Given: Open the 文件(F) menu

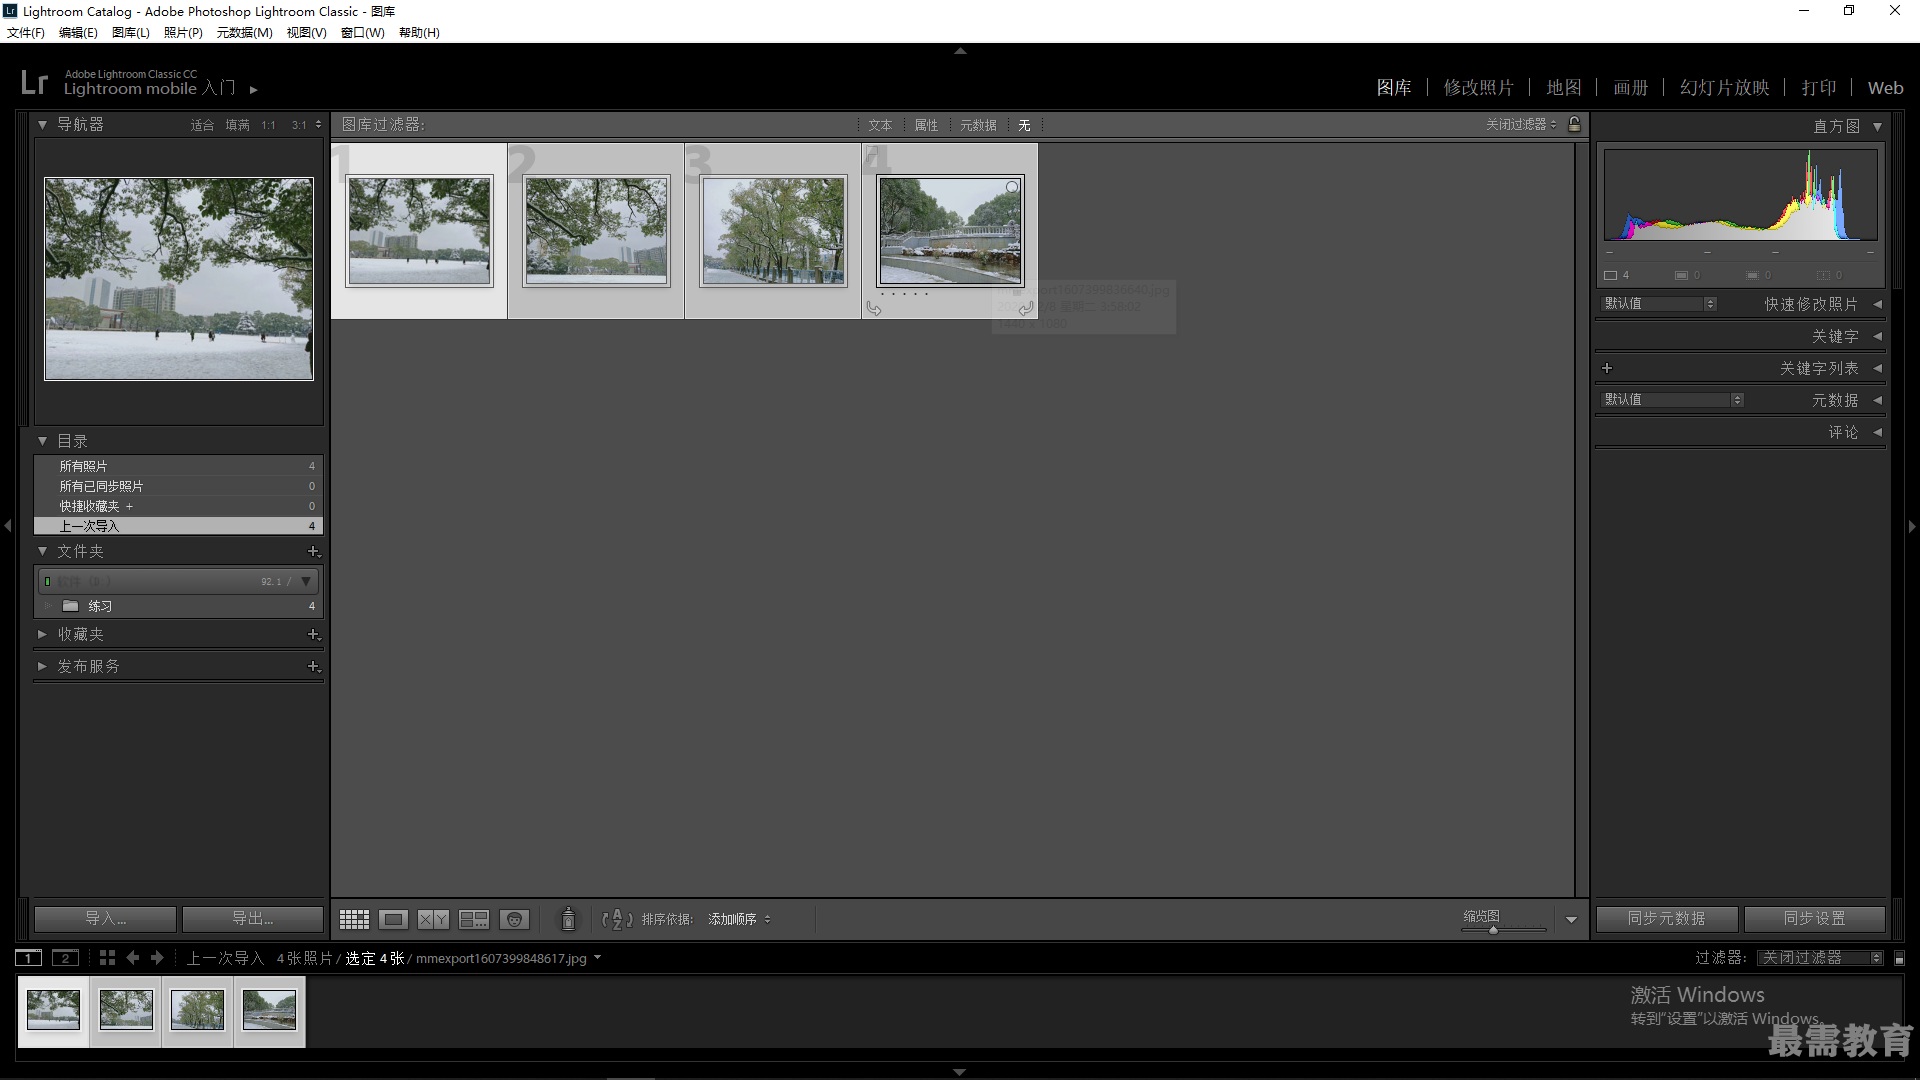Looking at the screenshot, I should (x=26, y=32).
